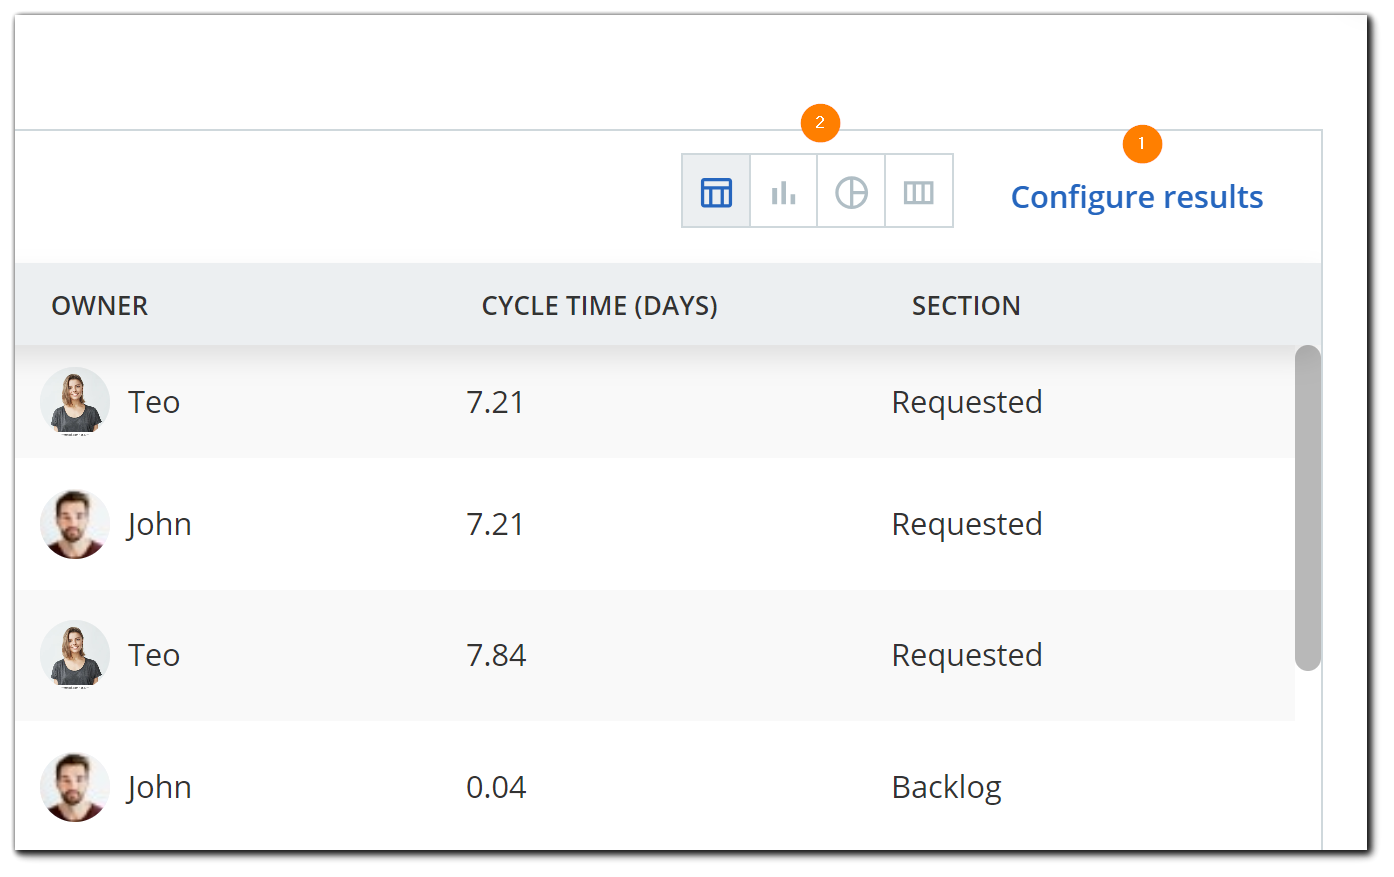Click Requested in the 7.84 row
The image size is (1394, 877).
[966, 655]
